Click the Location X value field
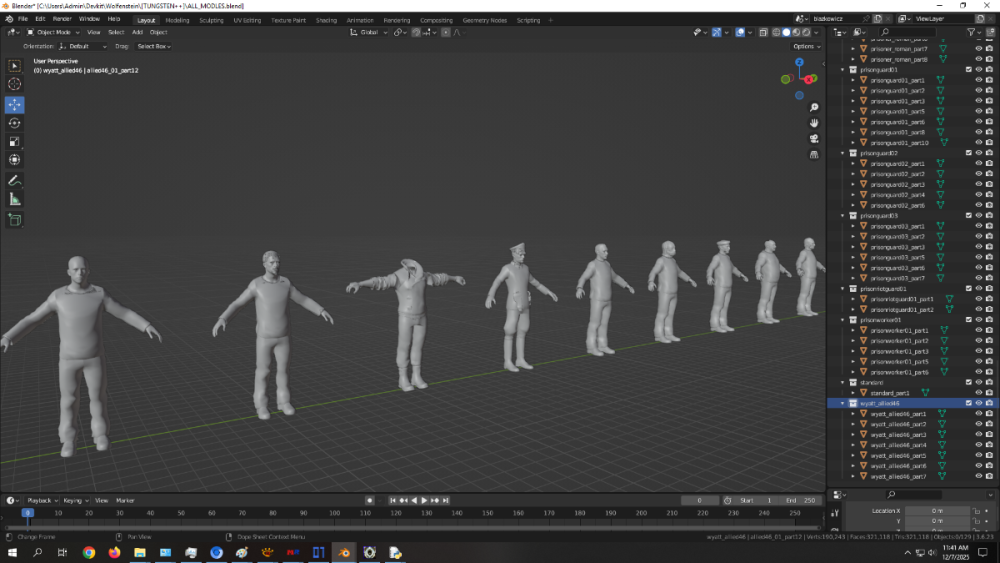This screenshot has width=1000, height=563. (937, 511)
